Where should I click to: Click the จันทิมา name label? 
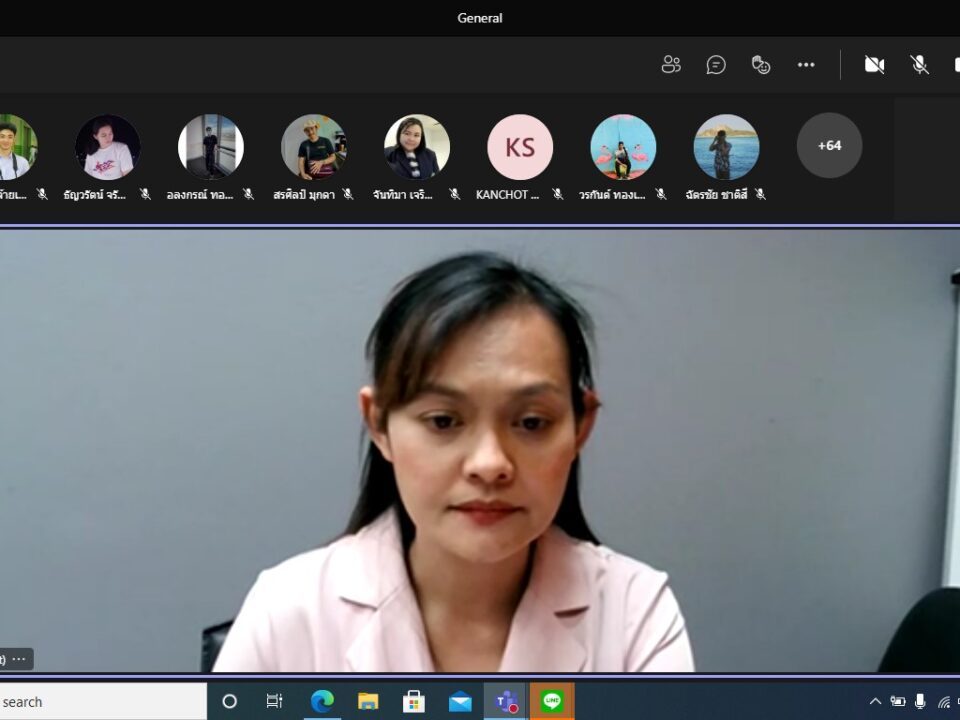click(403, 195)
